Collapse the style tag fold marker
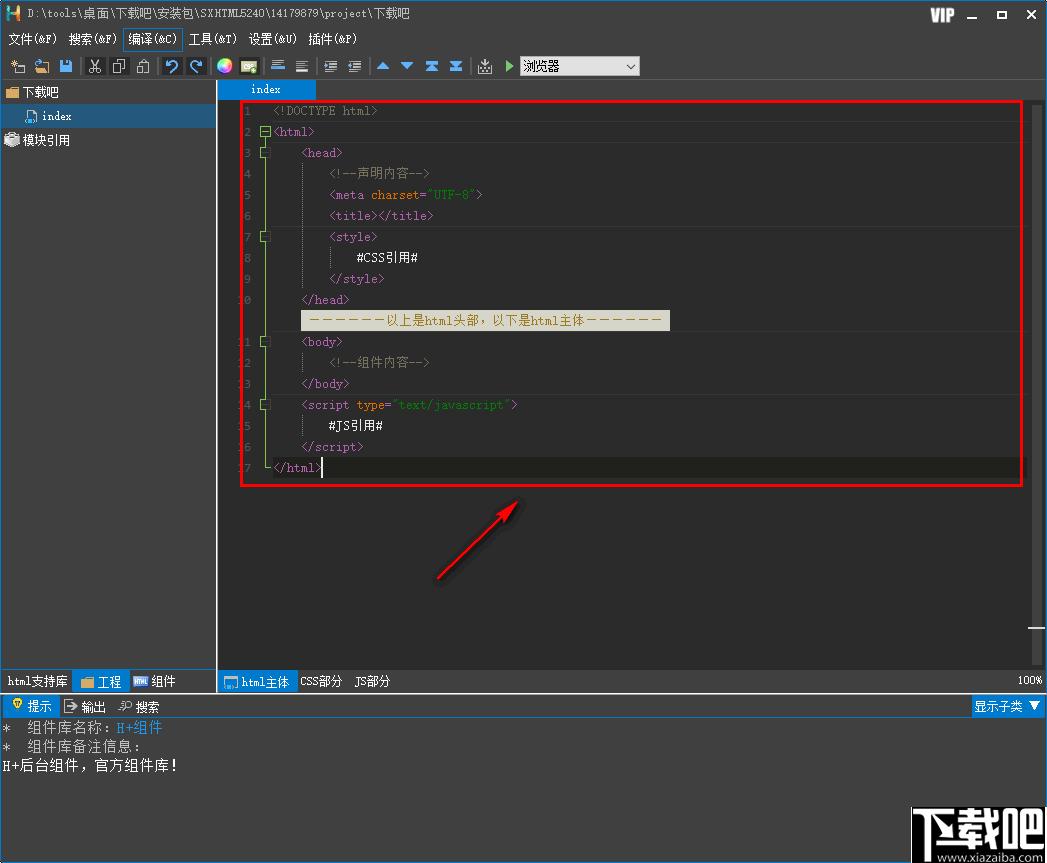The height and width of the screenshot is (863, 1047). (265, 236)
